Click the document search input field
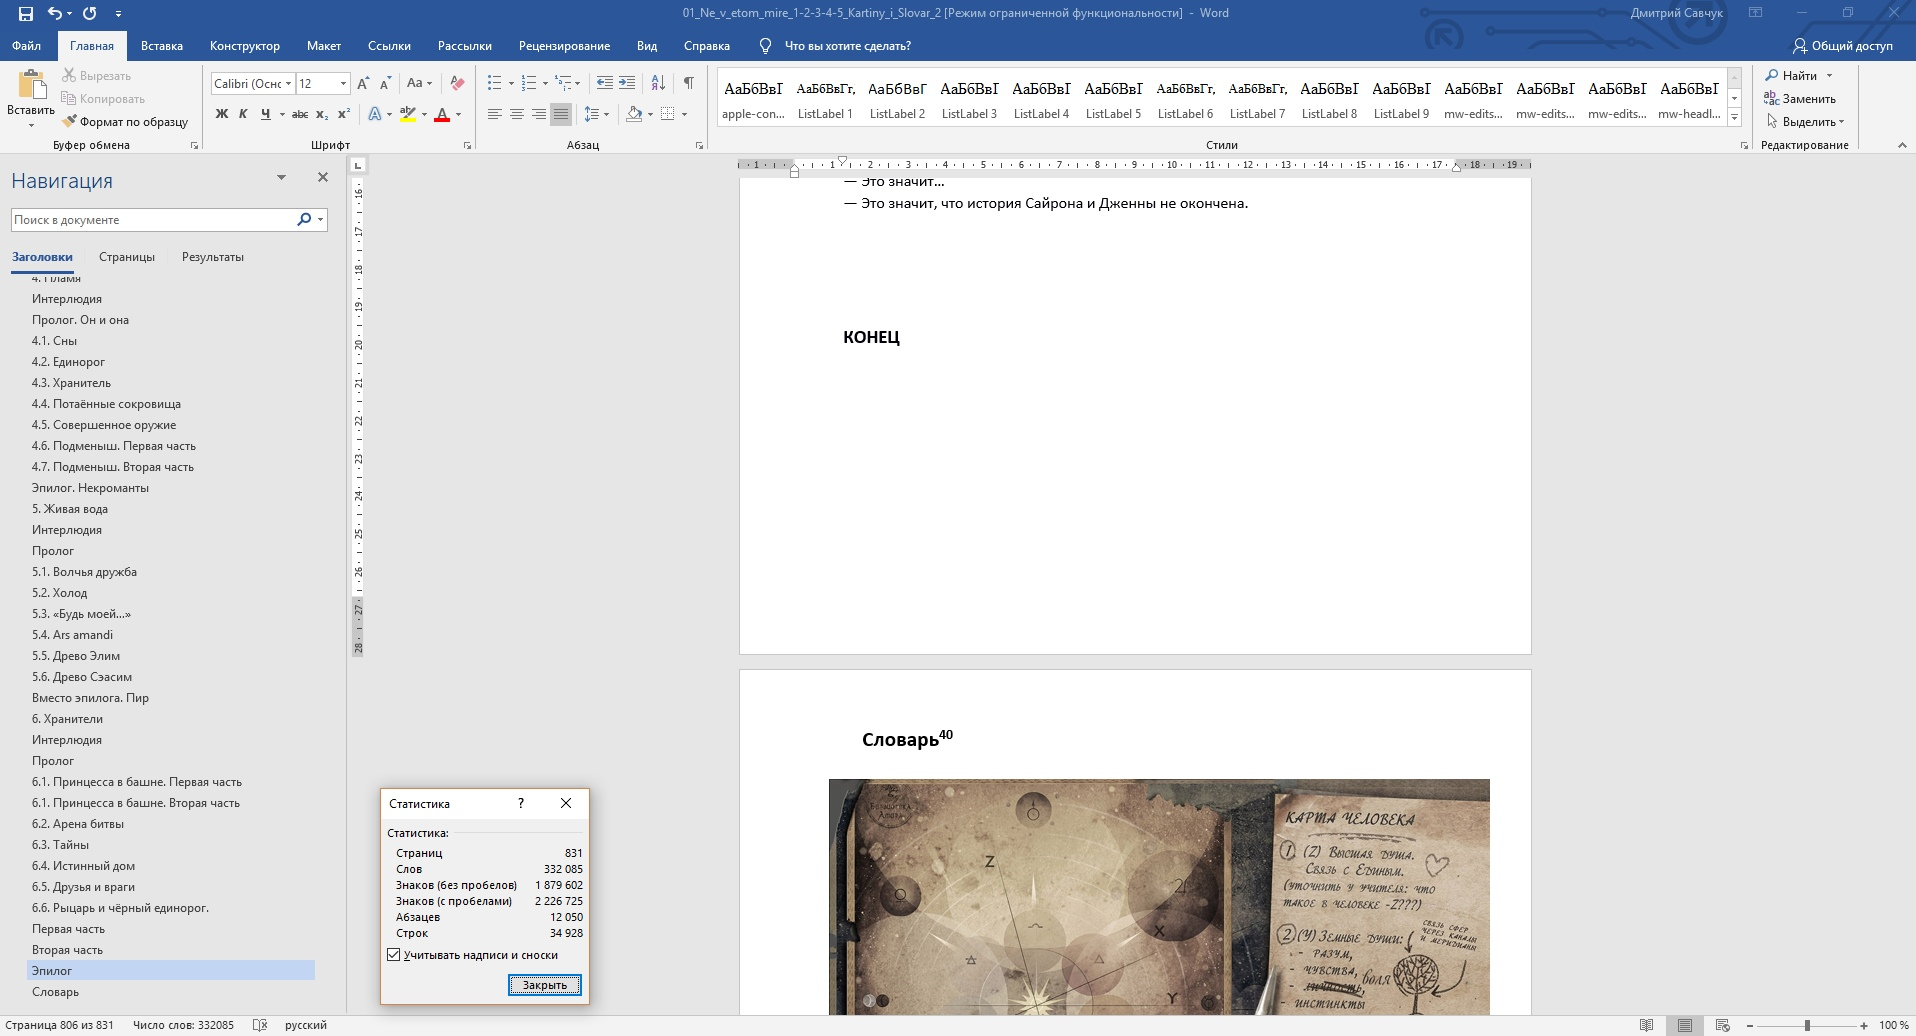Screen dimensions: 1916x1036 tap(150, 220)
